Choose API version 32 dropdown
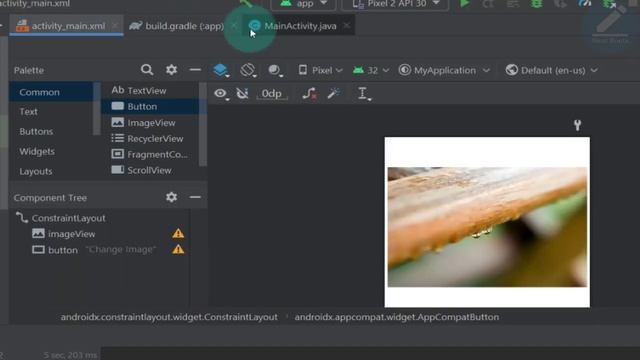Viewport: 640px width, 360px height. [371, 70]
